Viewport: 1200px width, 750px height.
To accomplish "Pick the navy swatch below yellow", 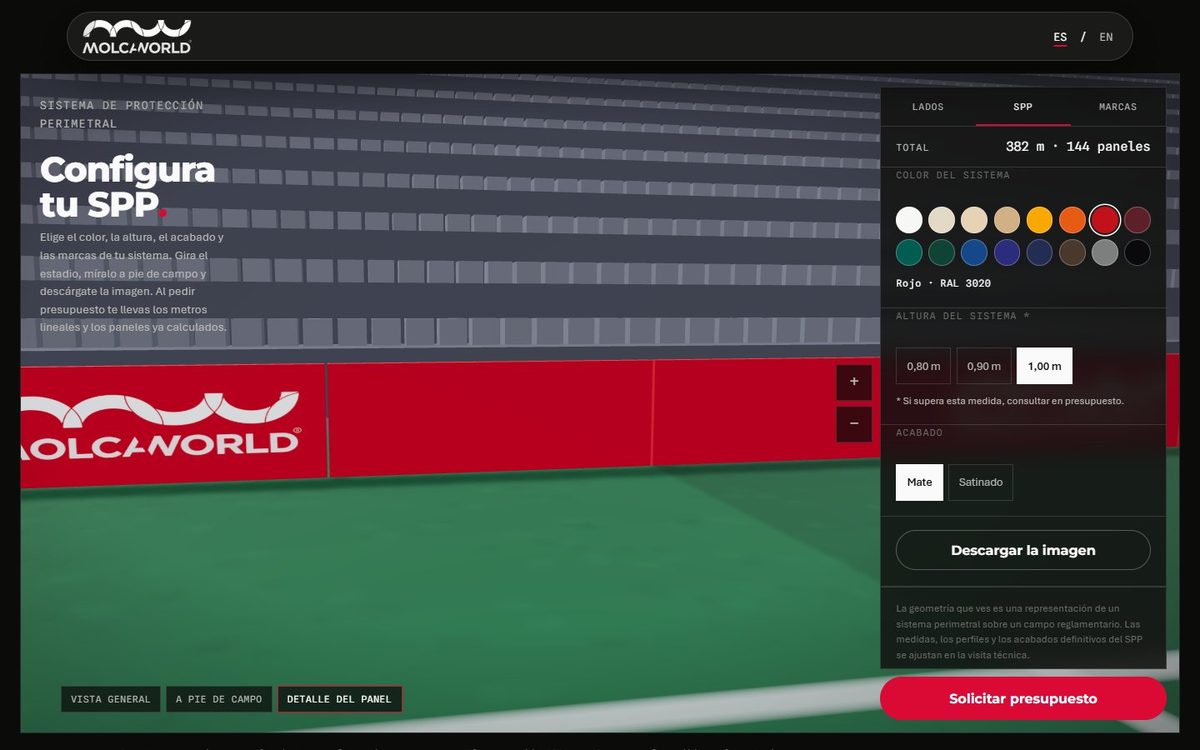I will tap(1040, 252).
